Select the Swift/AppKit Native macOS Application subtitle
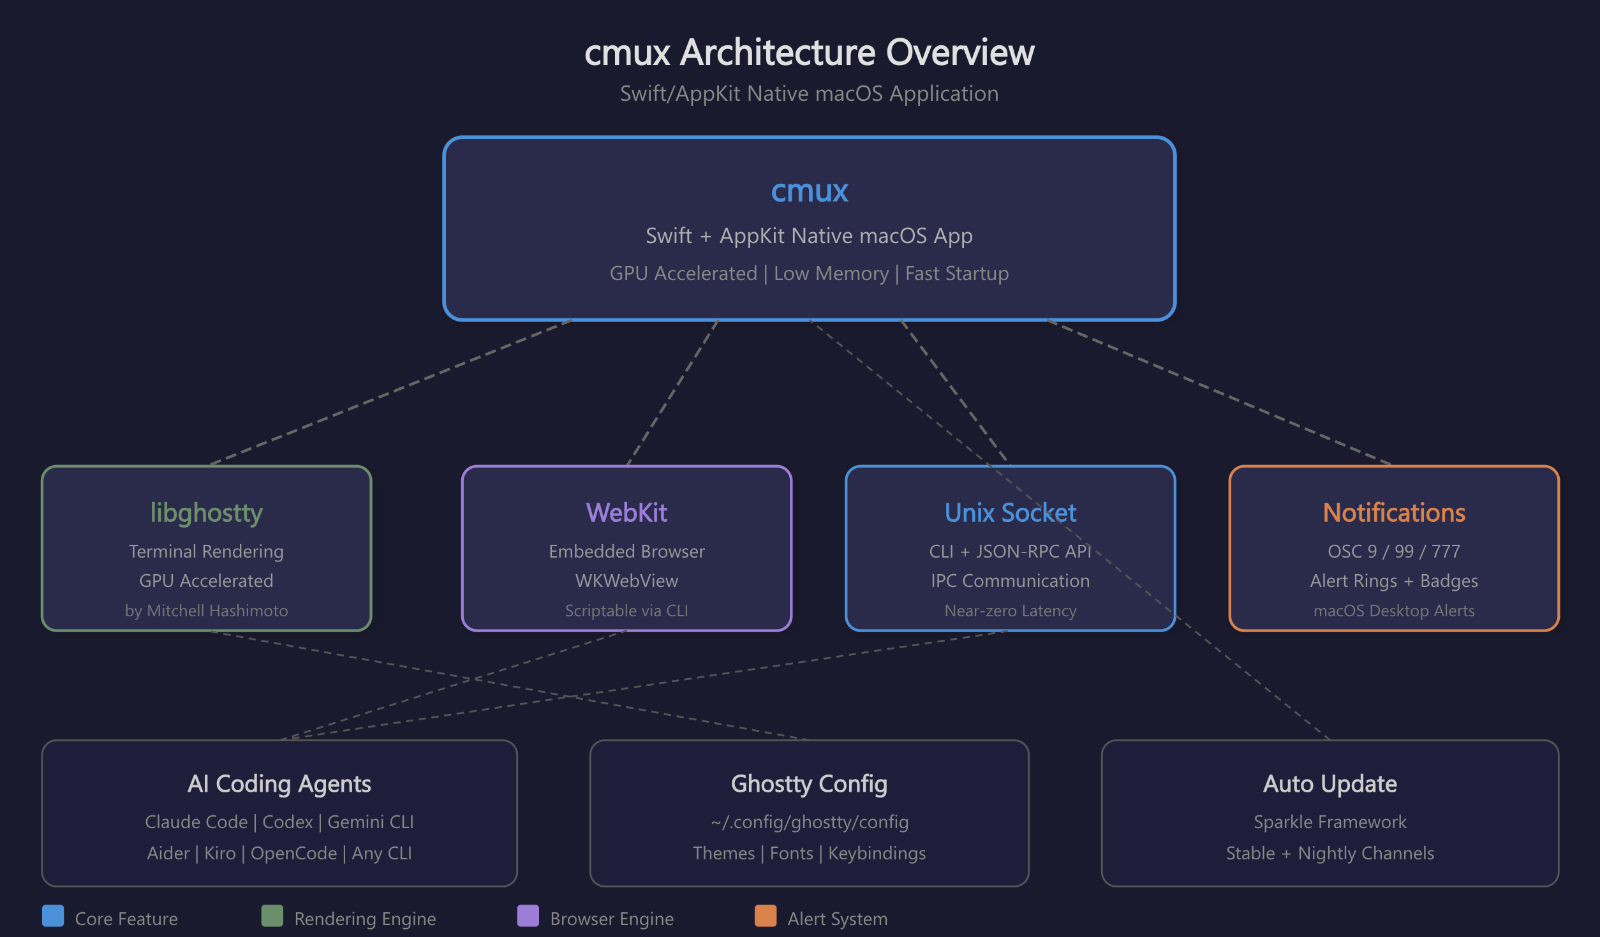The image size is (1600, 937). (x=808, y=93)
